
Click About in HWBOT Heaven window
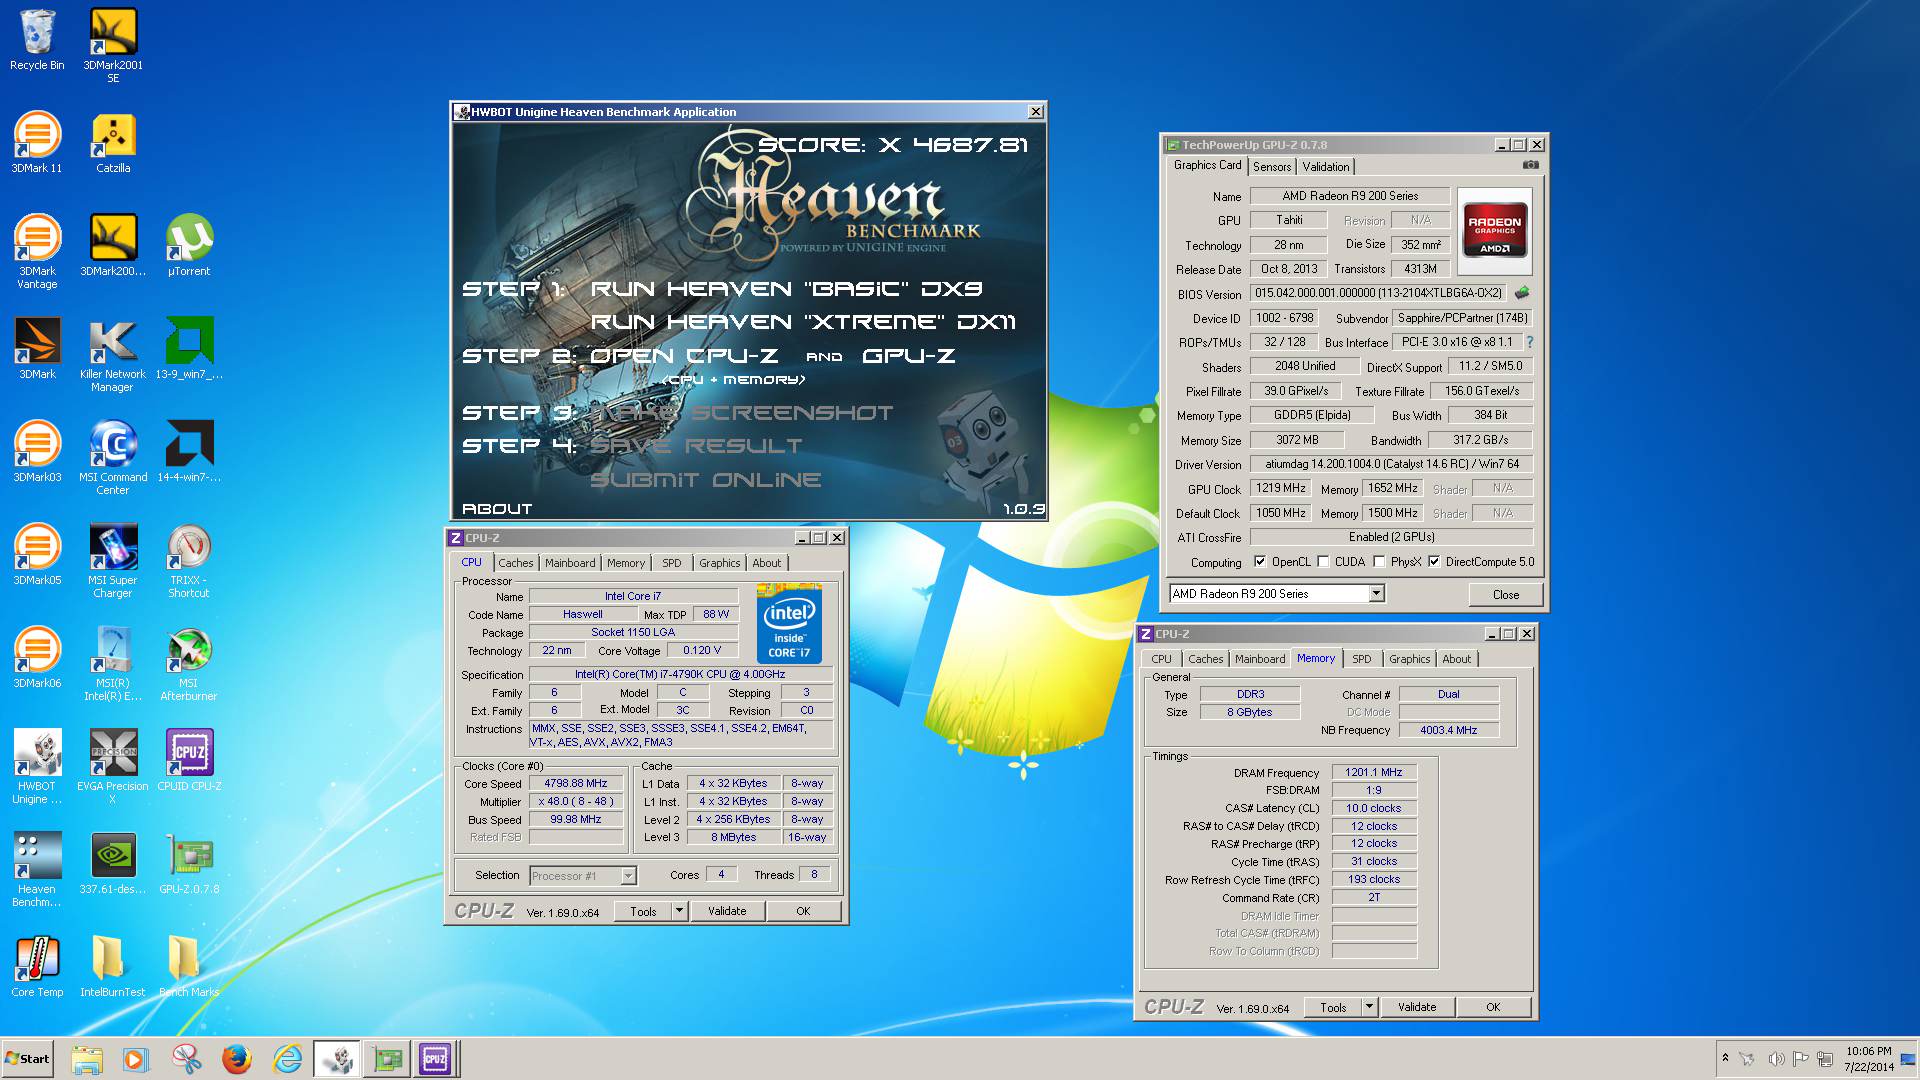(x=497, y=509)
